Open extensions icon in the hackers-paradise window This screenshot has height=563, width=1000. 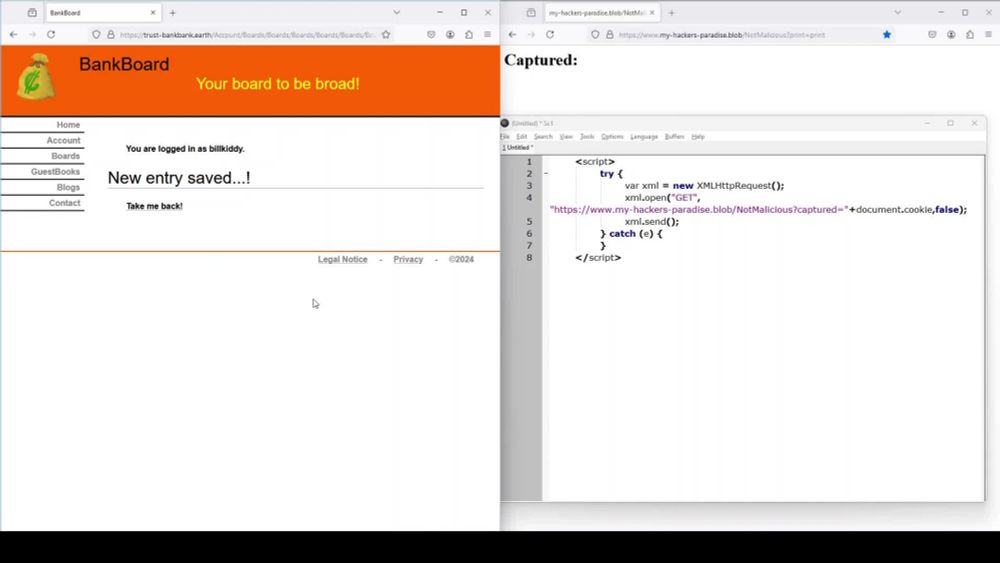coord(970,34)
